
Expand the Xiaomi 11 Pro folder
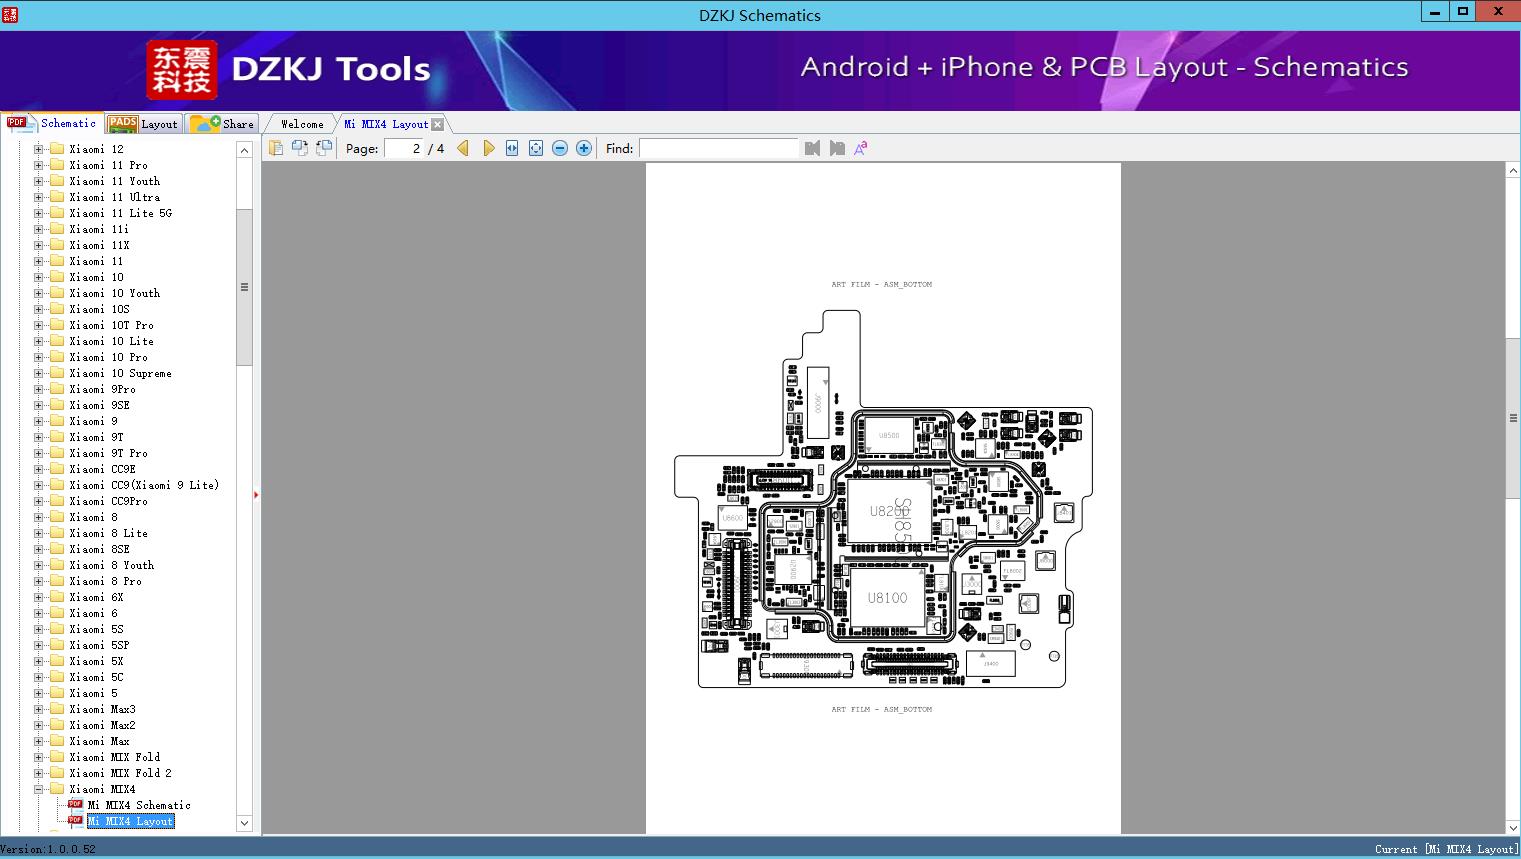point(39,165)
